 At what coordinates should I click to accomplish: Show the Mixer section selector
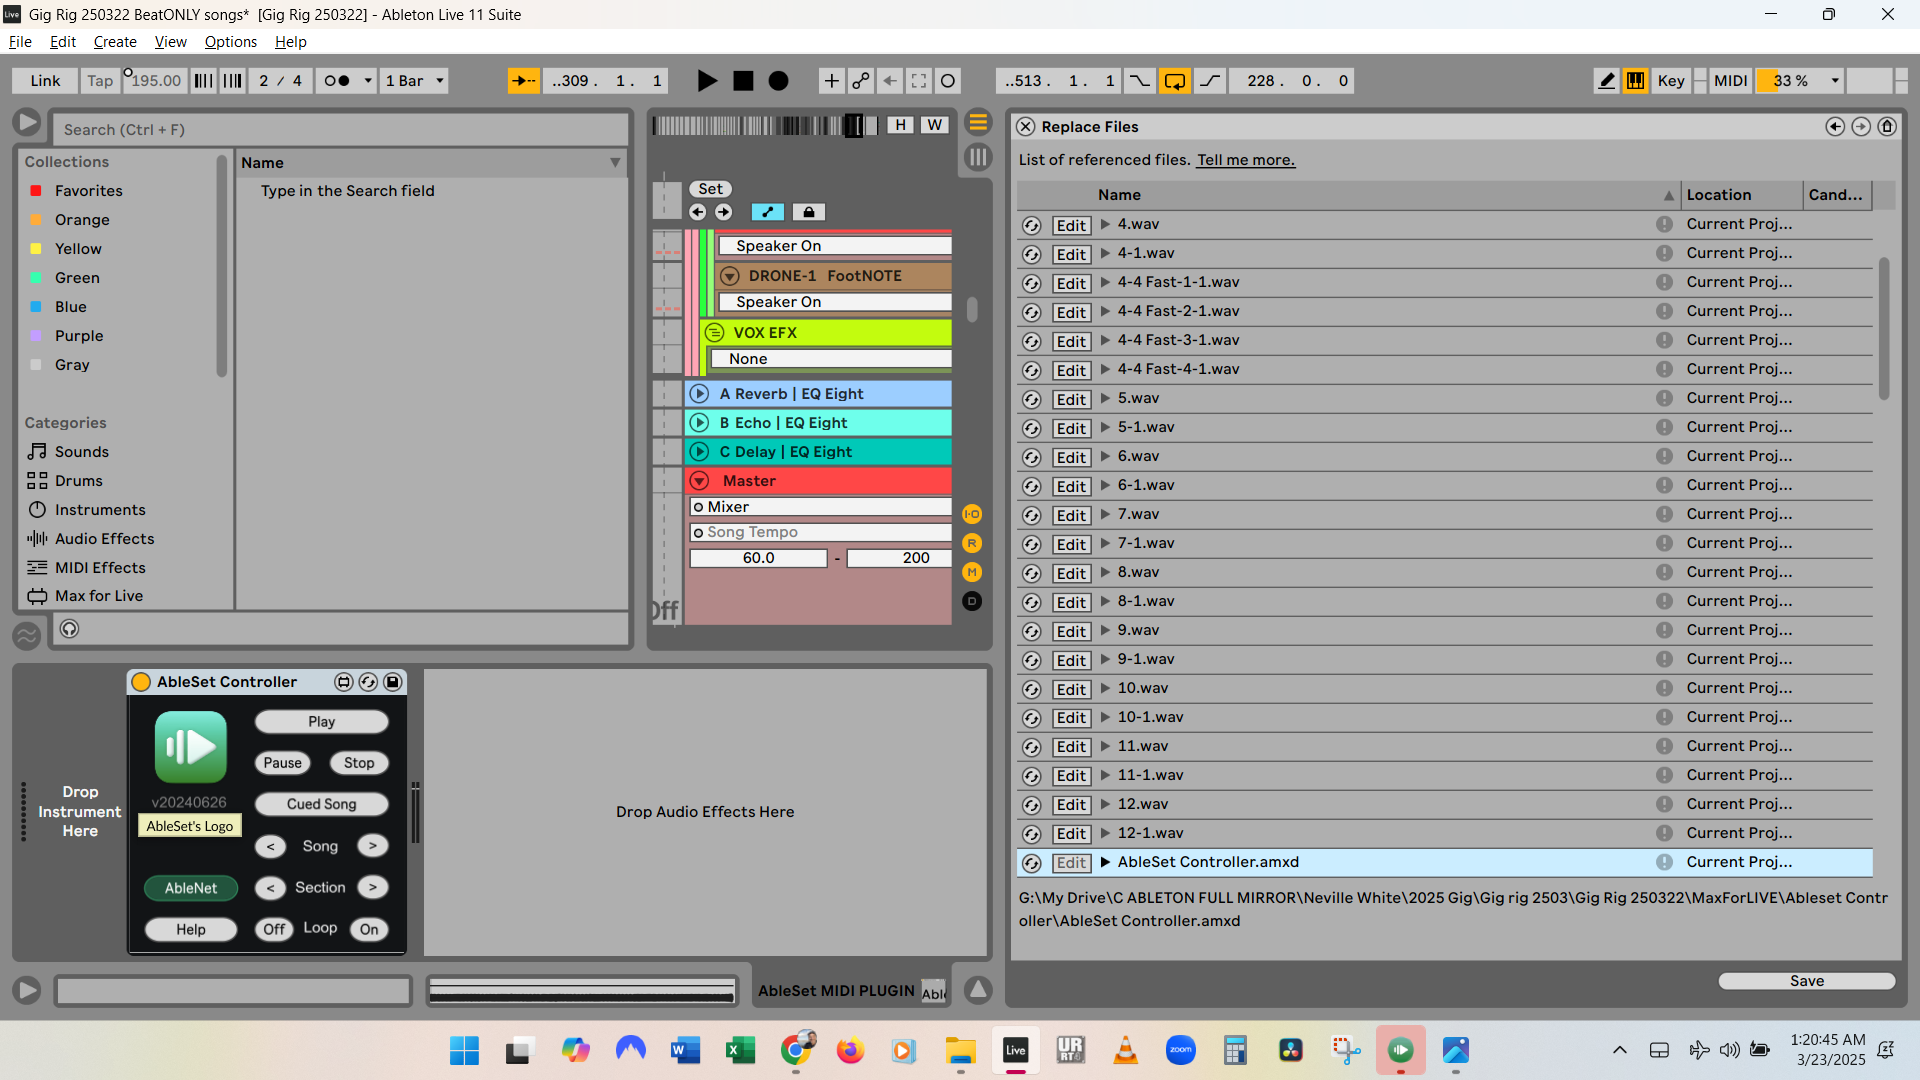tap(972, 572)
